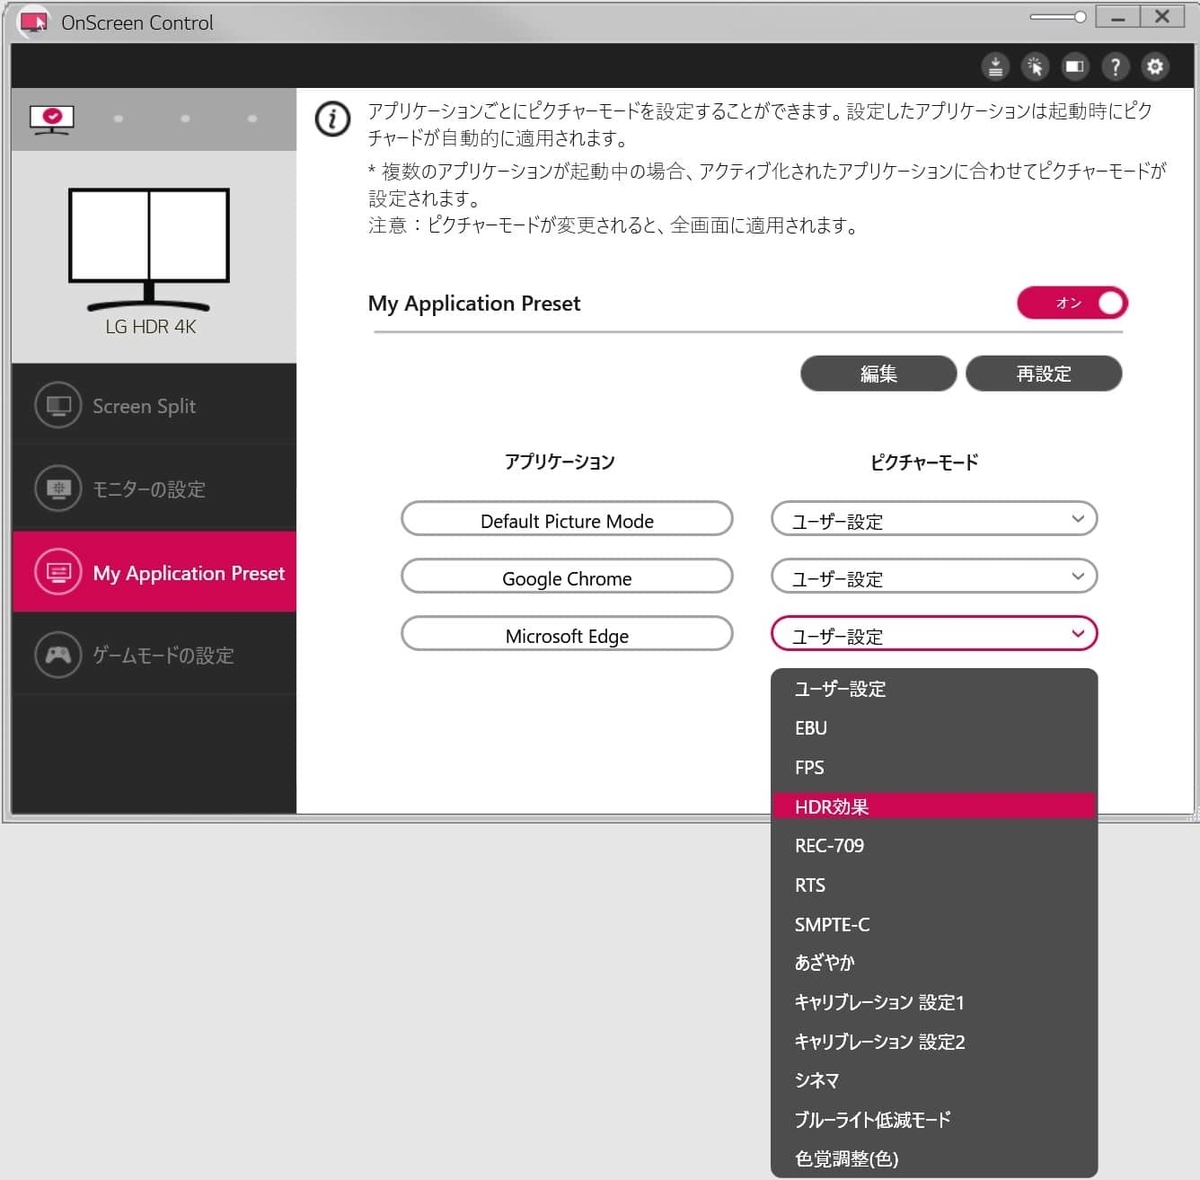
Task: Open the モニターの設定 section
Action: click(154, 489)
